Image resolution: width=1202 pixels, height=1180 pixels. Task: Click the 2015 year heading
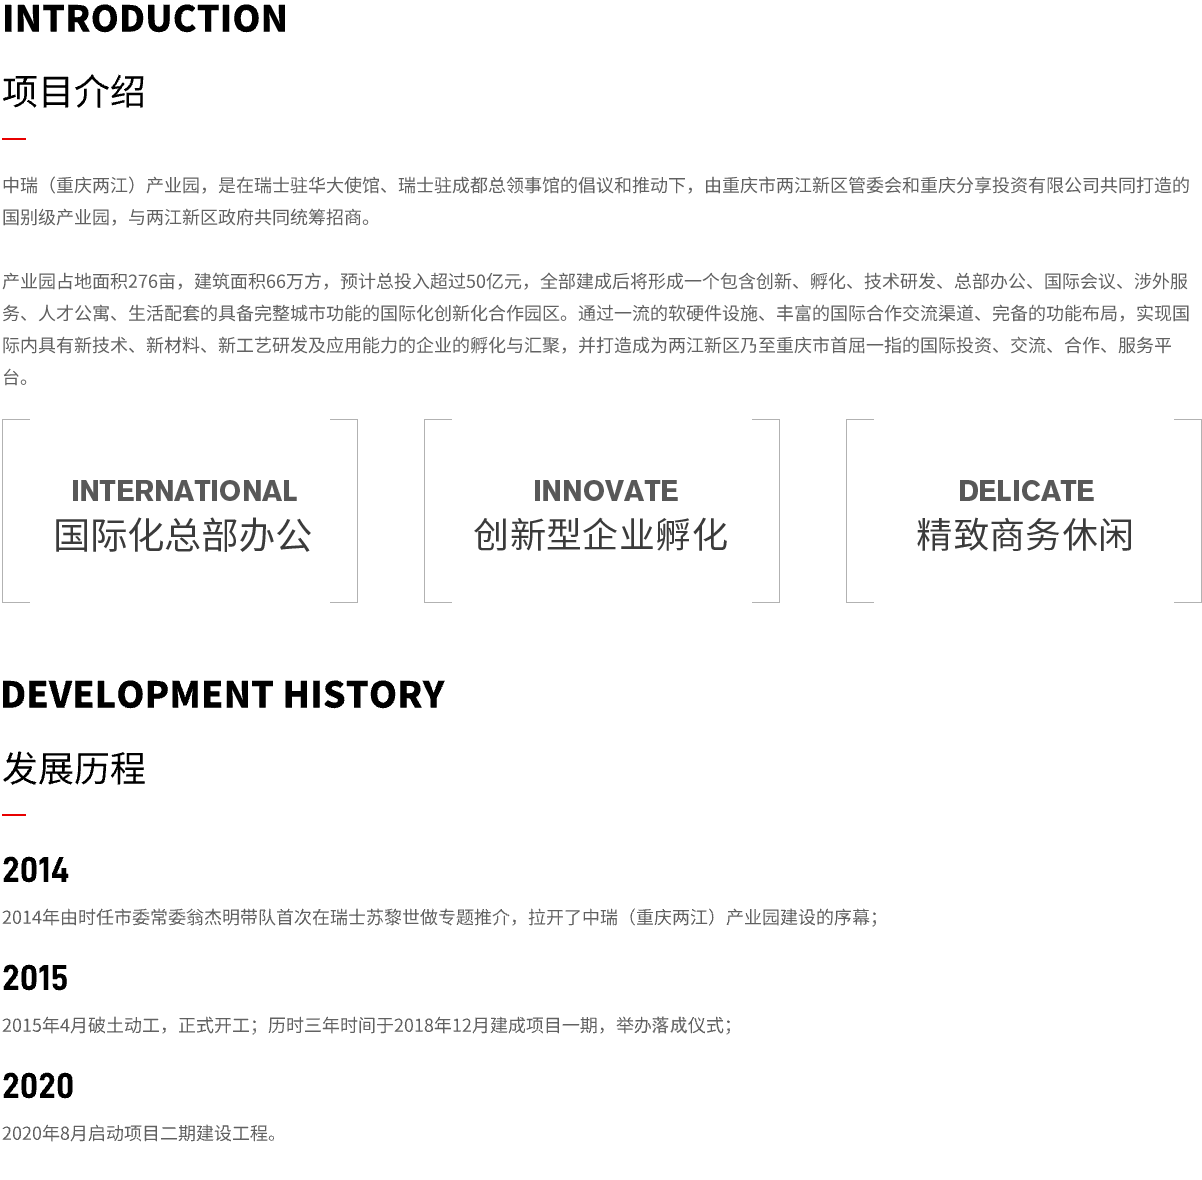[35, 978]
